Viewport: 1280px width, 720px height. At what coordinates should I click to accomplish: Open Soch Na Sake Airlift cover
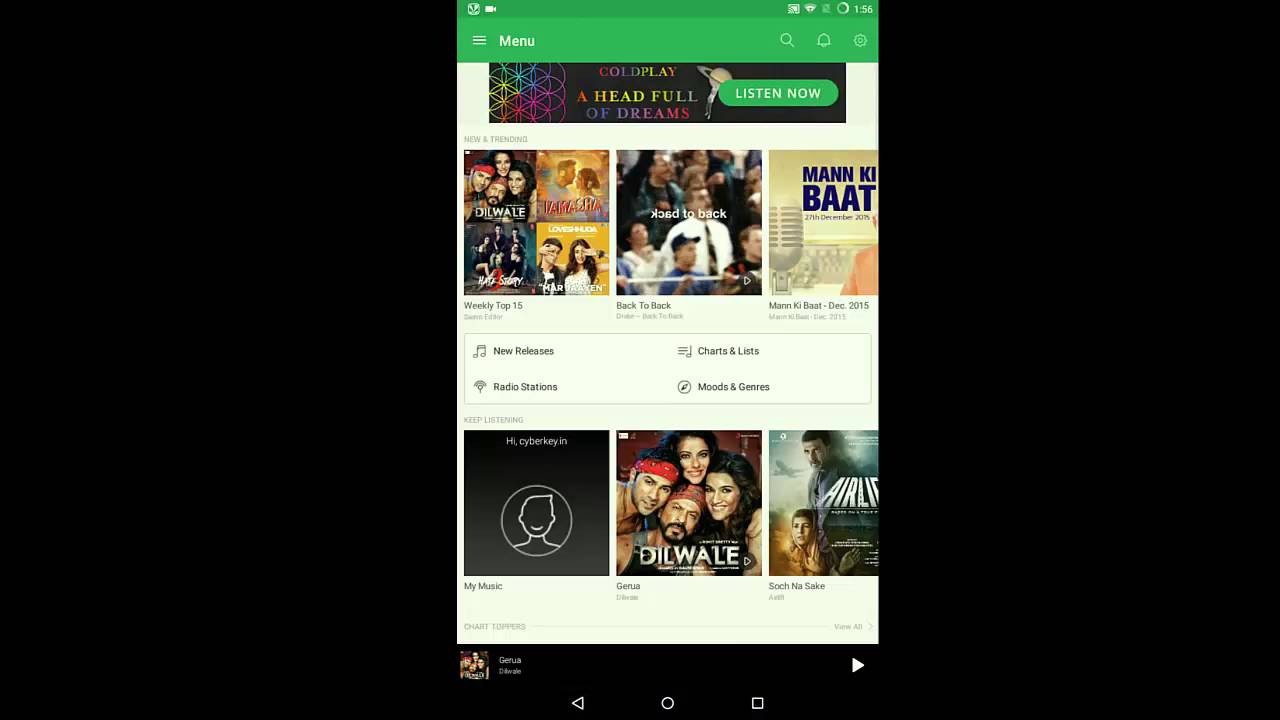(x=823, y=503)
